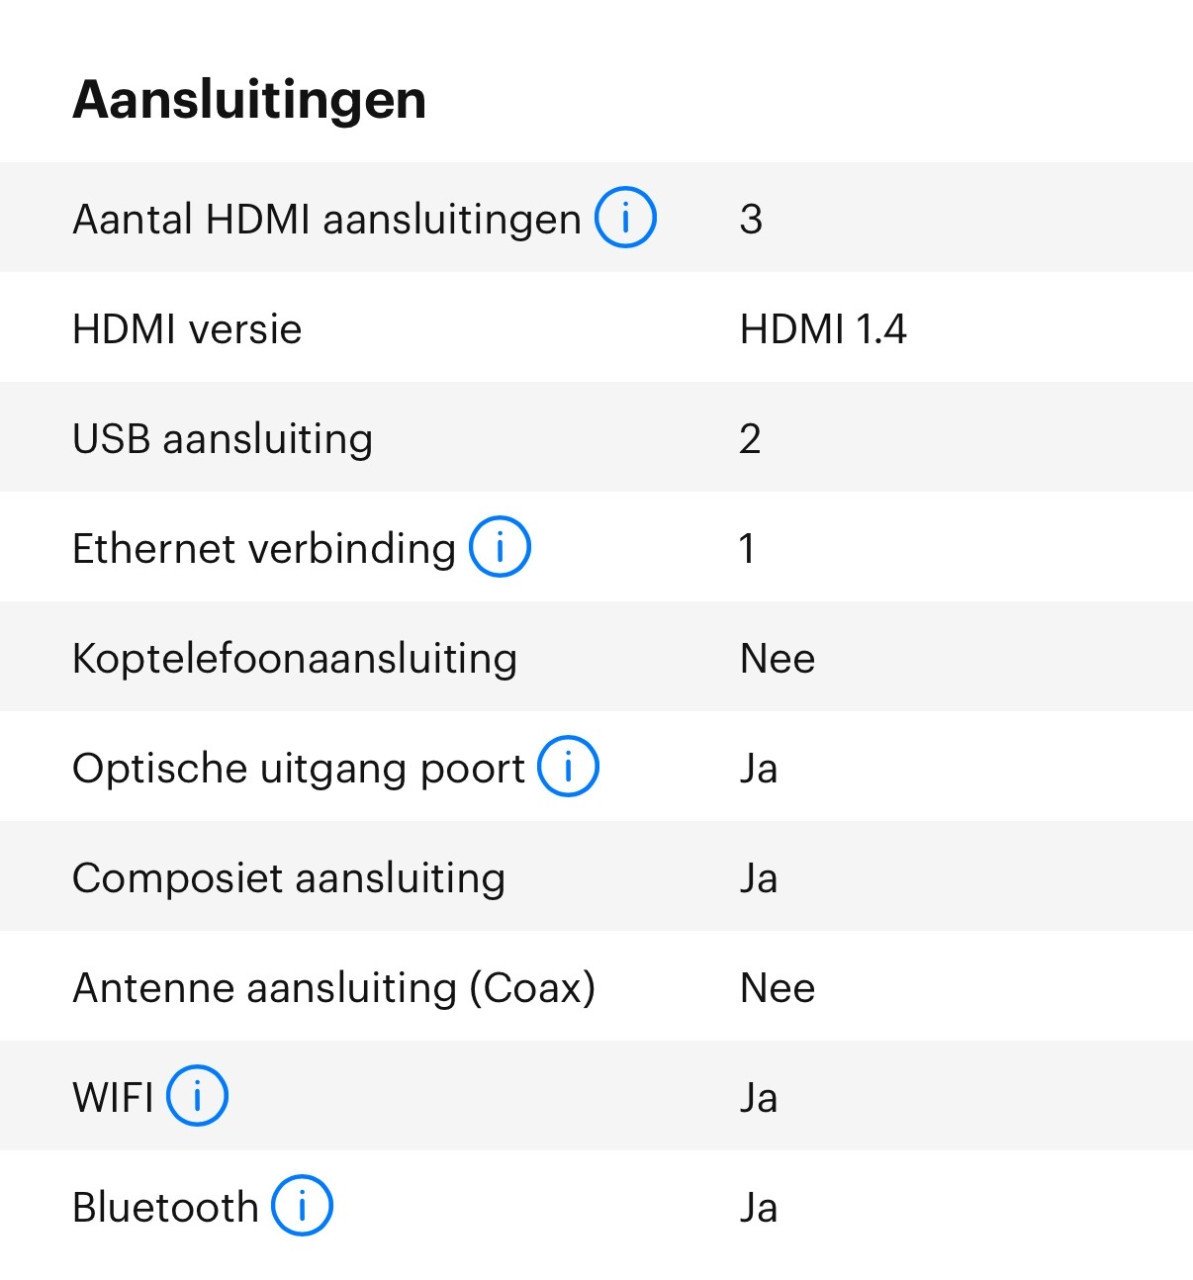Select the USB aansluiting label
This screenshot has height=1280, width=1193.
click(x=223, y=439)
